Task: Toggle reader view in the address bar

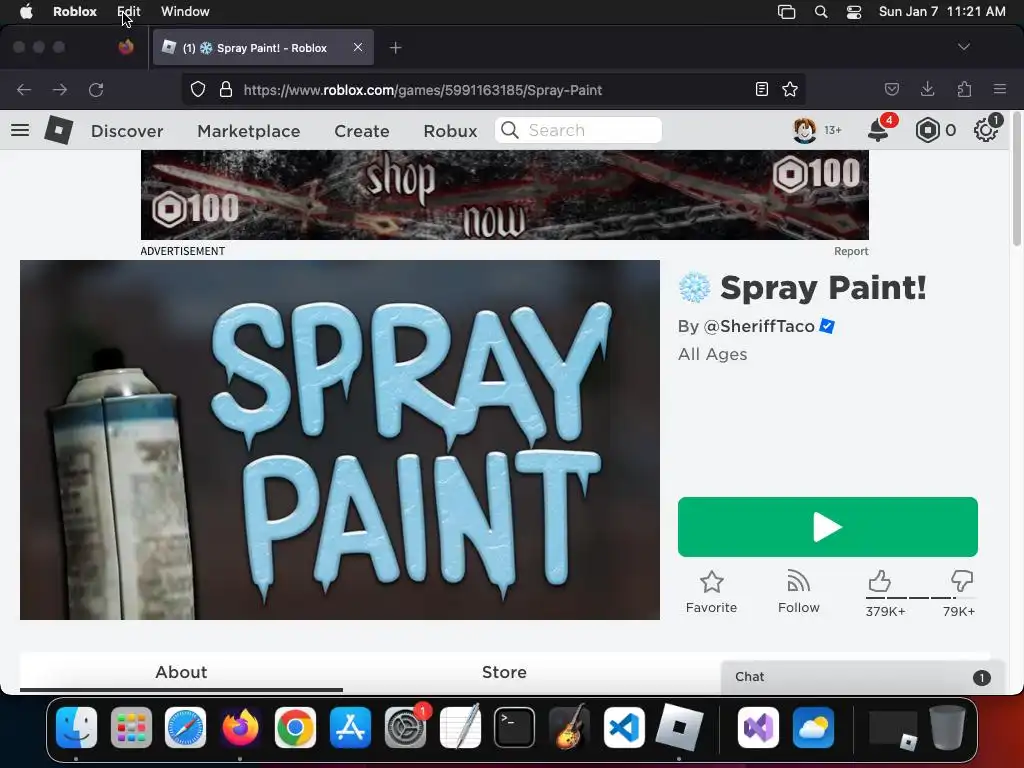Action: point(761,89)
